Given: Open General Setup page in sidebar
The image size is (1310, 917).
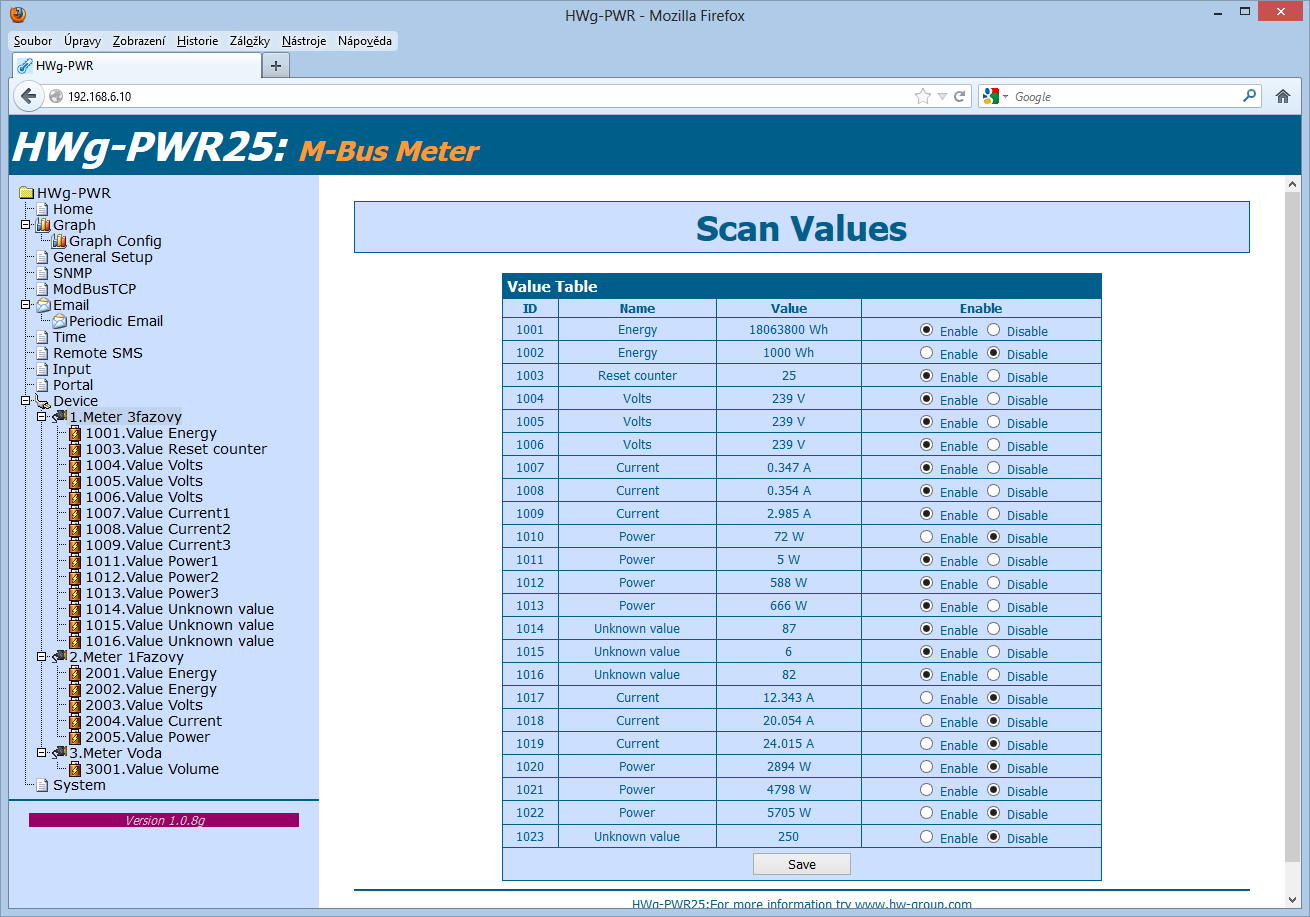Looking at the screenshot, I should [x=103, y=257].
